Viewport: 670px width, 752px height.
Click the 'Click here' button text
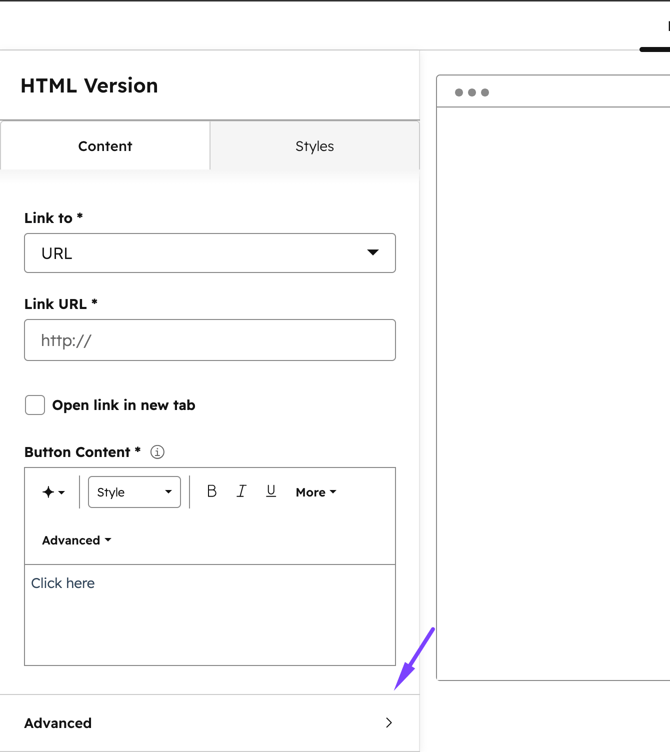(x=63, y=583)
